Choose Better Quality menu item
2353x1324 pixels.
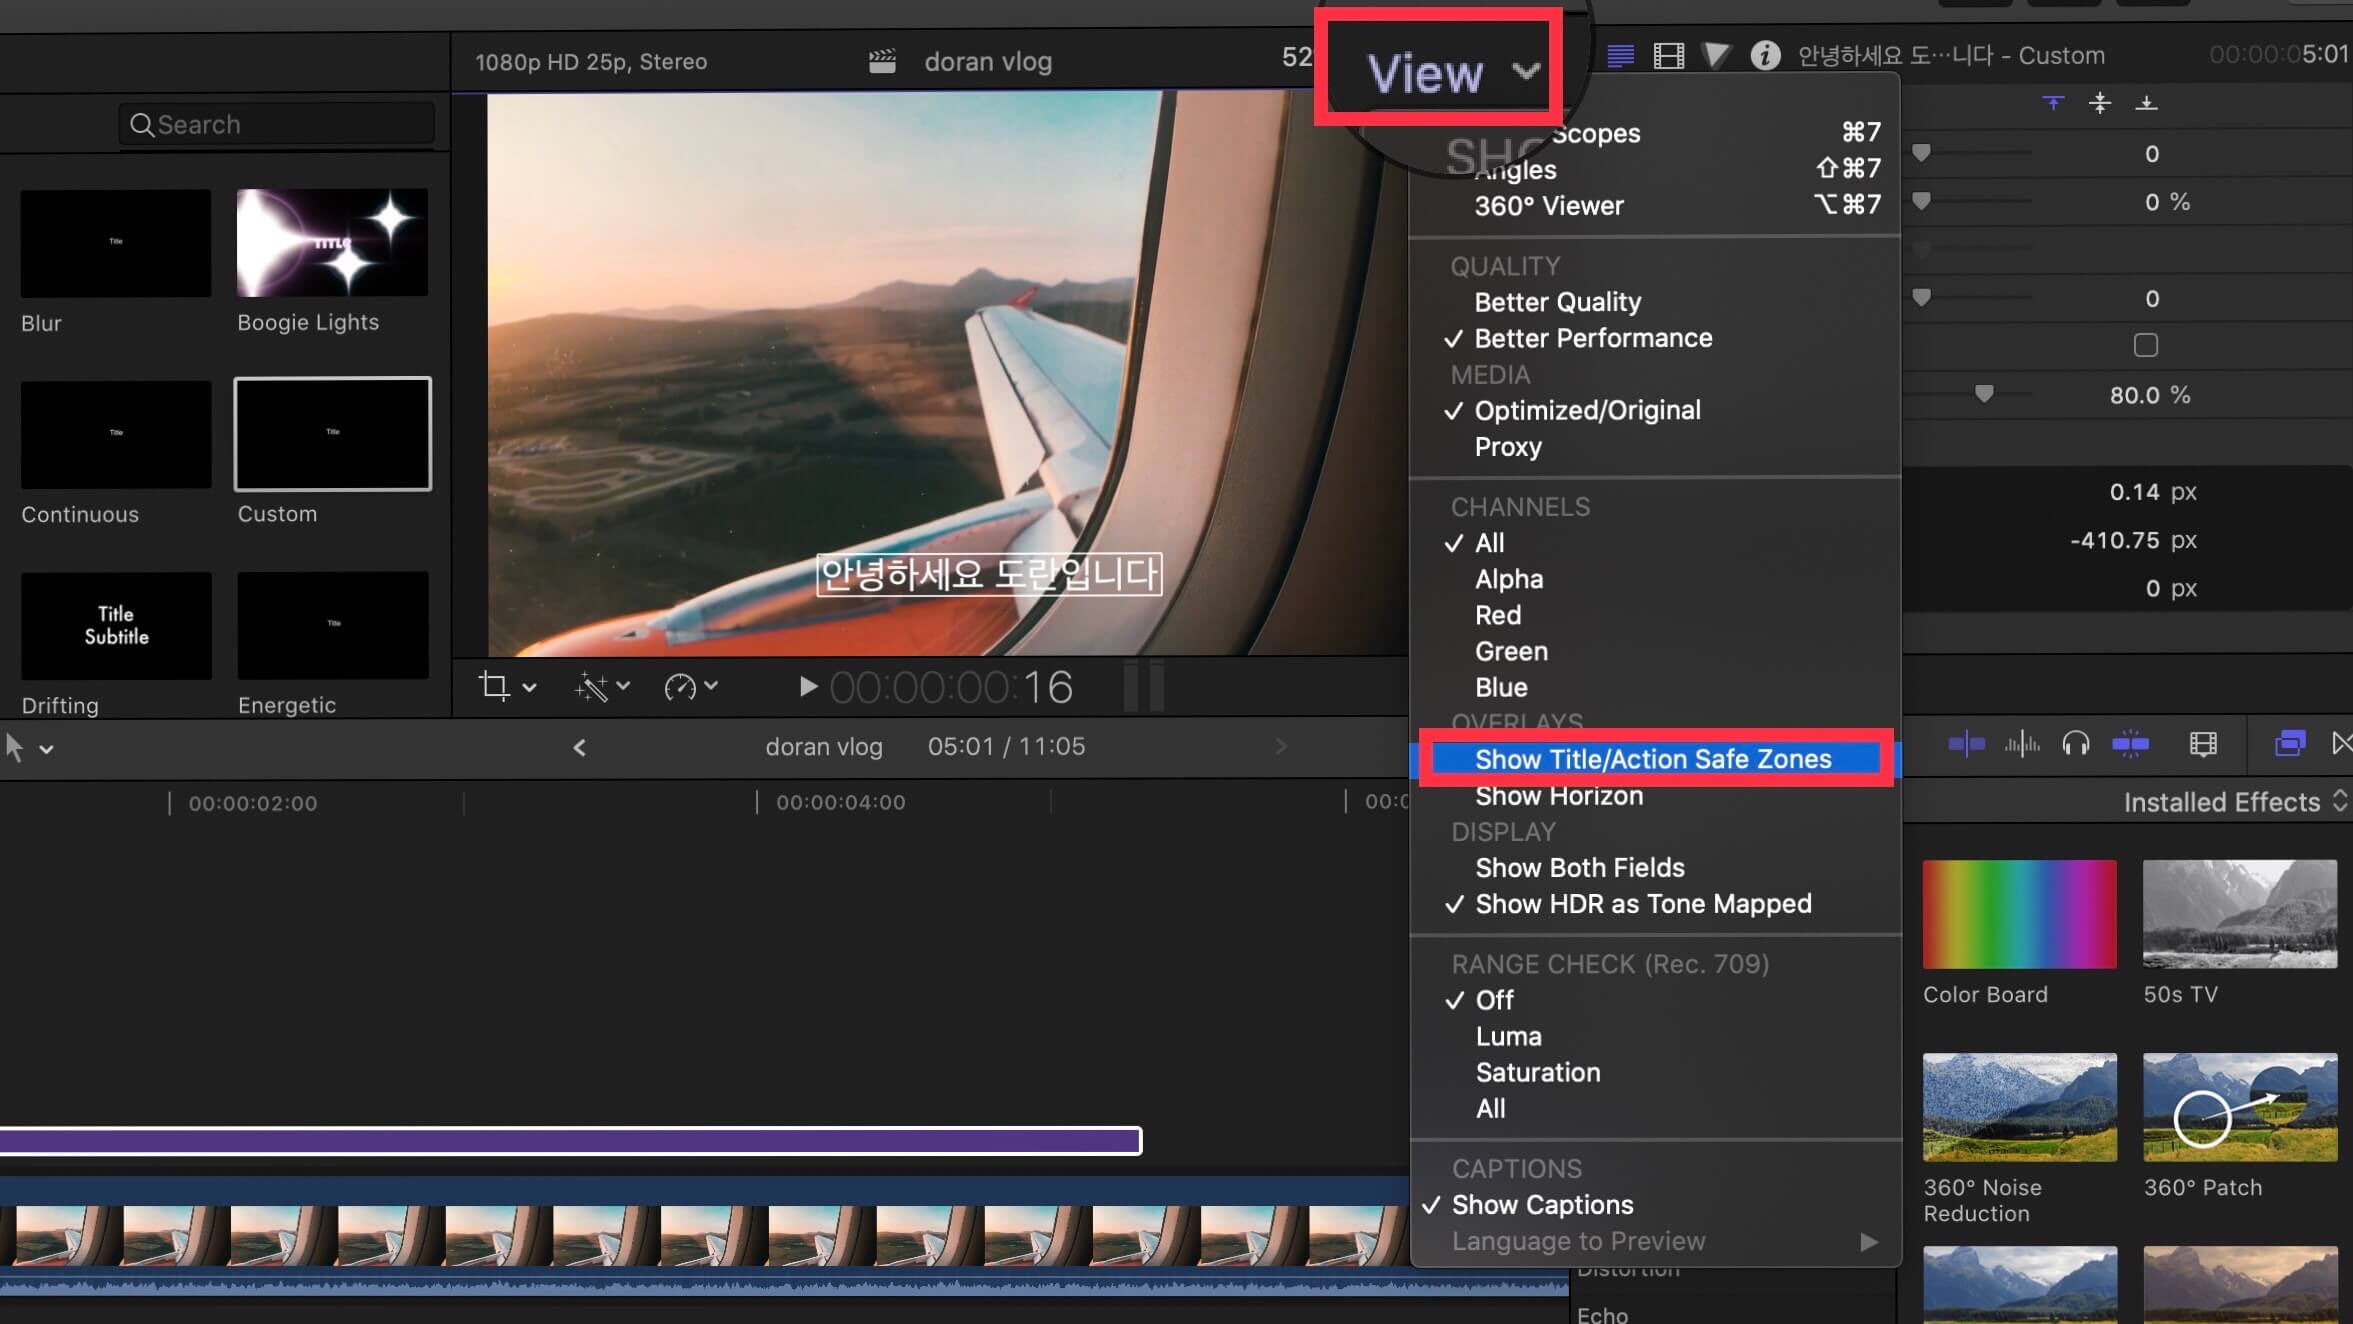point(1557,302)
